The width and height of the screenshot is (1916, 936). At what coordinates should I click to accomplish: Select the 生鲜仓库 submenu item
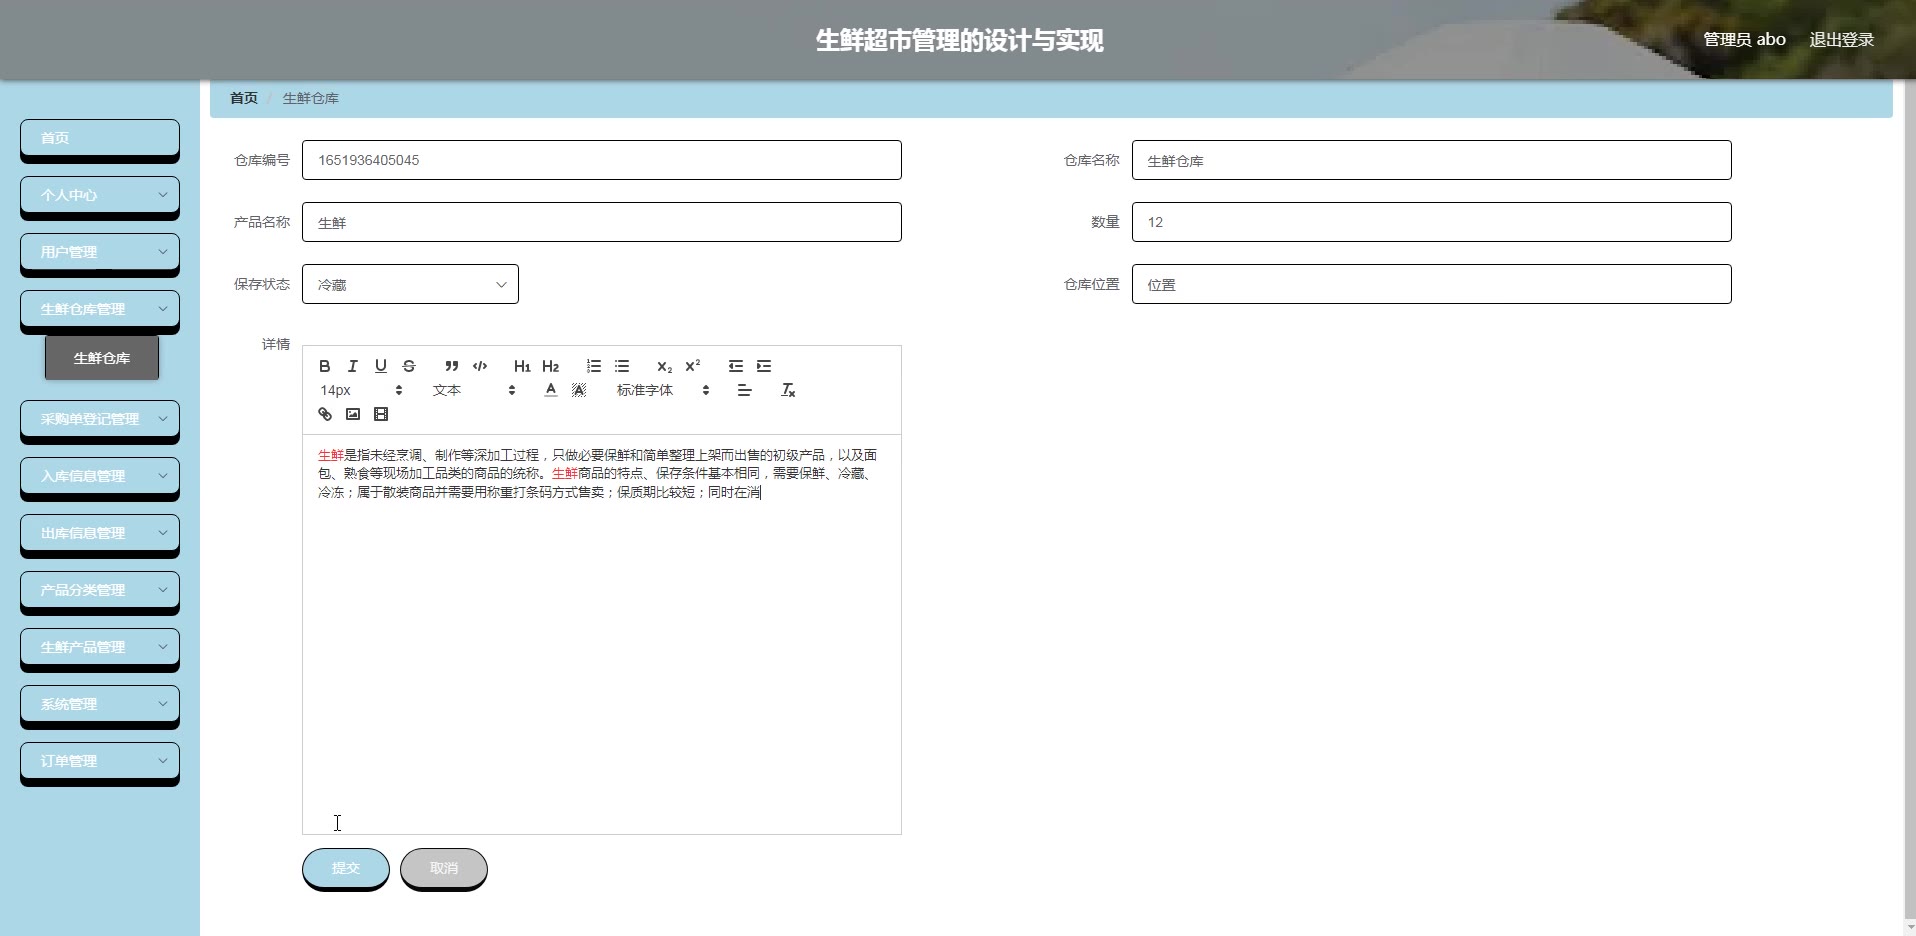pyautogui.click(x=102, y=358)
